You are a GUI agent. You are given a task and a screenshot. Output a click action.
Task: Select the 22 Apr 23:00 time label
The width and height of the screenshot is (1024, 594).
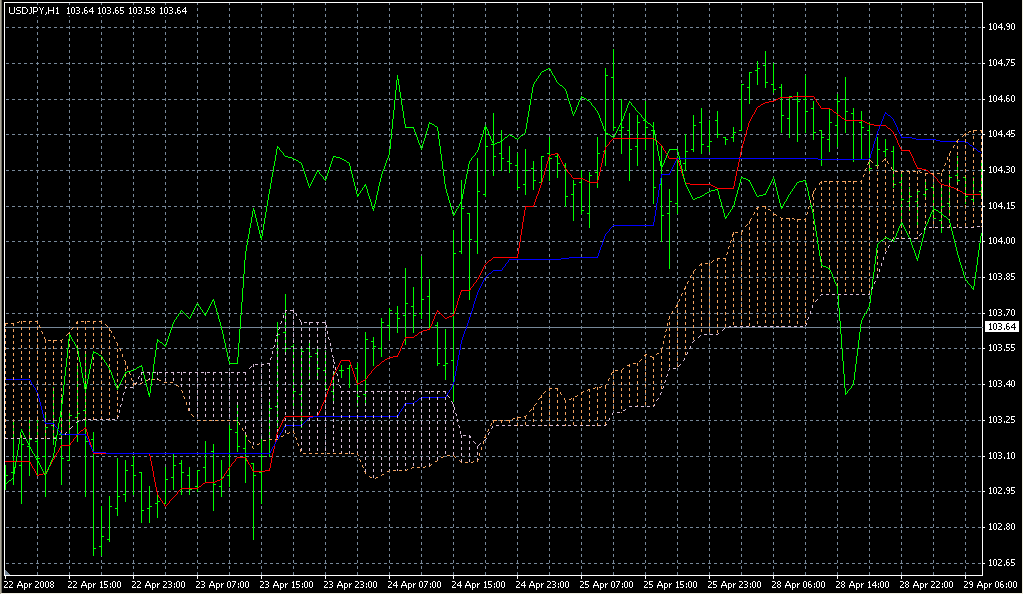click(x=158, y=584)
